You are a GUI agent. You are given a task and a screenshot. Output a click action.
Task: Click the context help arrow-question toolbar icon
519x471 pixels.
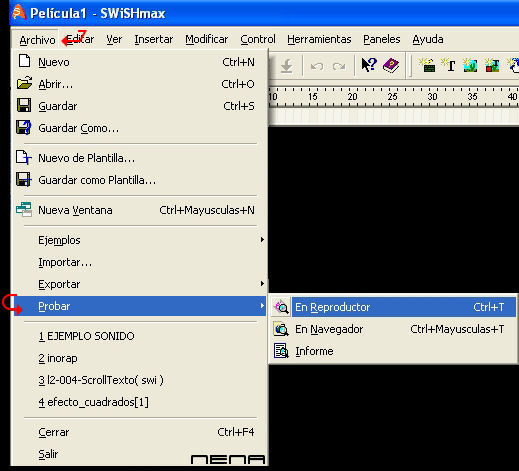point(369,65)
